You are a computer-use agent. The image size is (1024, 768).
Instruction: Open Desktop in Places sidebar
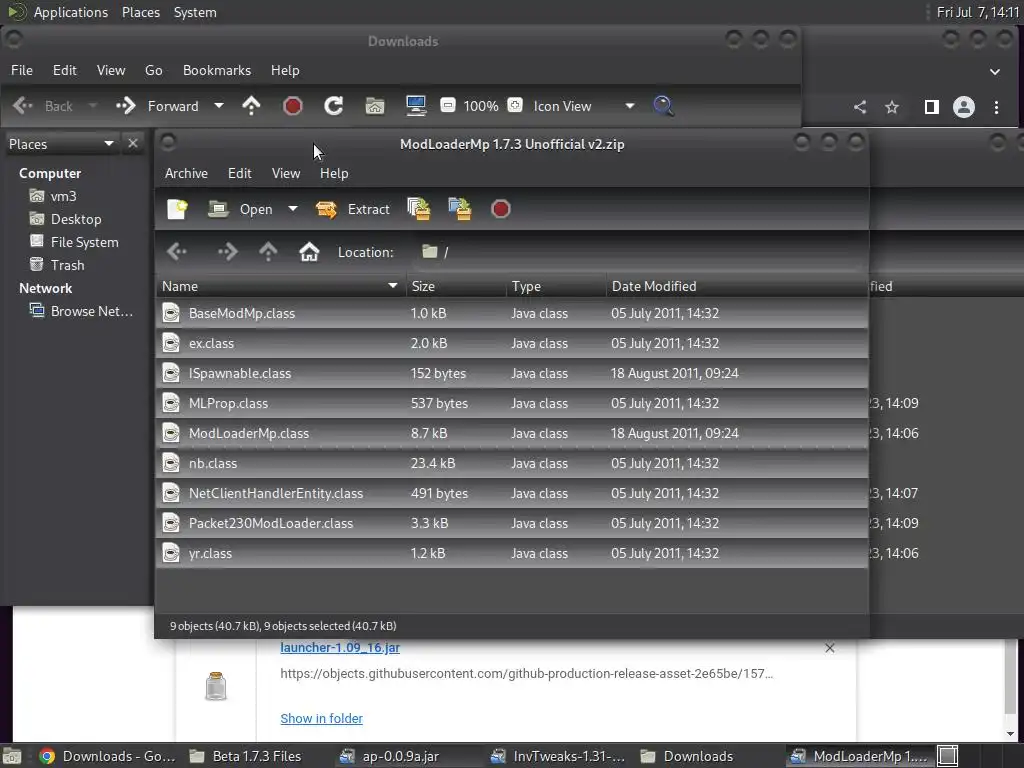[66, 219]
